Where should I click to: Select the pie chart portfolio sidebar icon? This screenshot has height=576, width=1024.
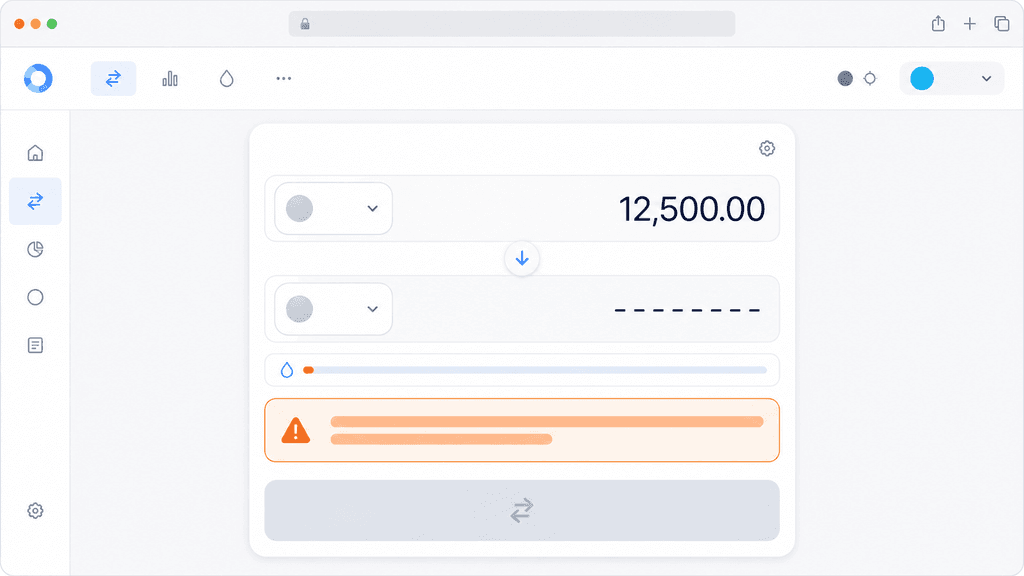point(35,249)
